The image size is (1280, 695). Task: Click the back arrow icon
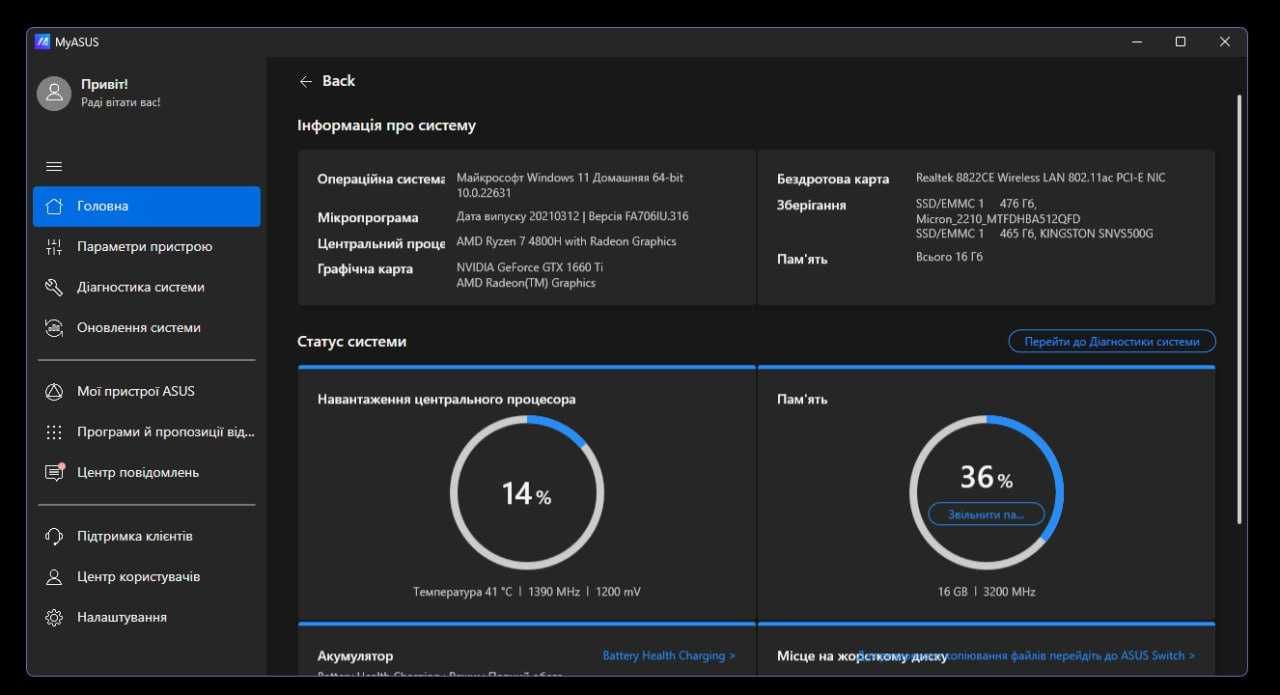click(306, 81)
